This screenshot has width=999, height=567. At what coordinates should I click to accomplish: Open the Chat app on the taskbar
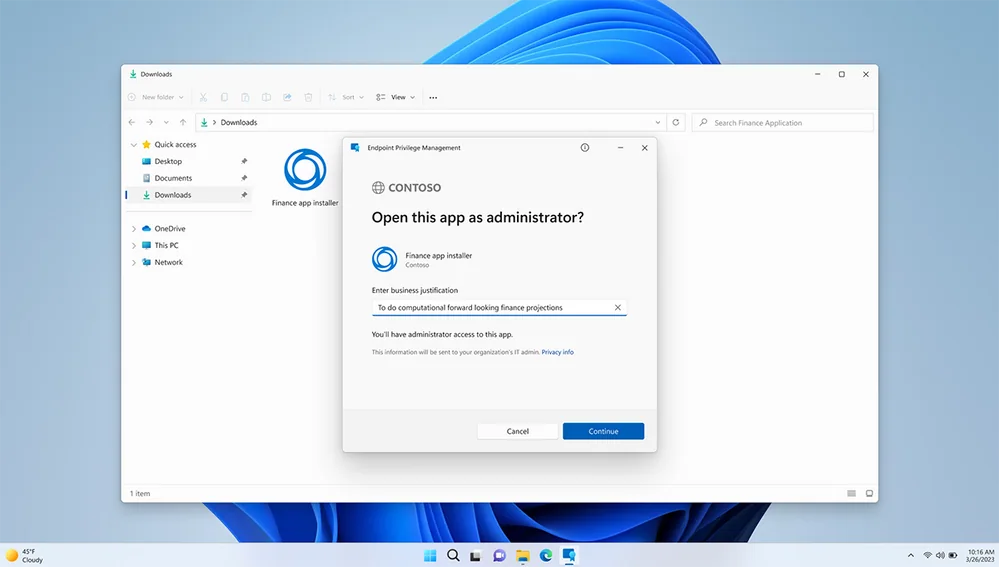500,556
